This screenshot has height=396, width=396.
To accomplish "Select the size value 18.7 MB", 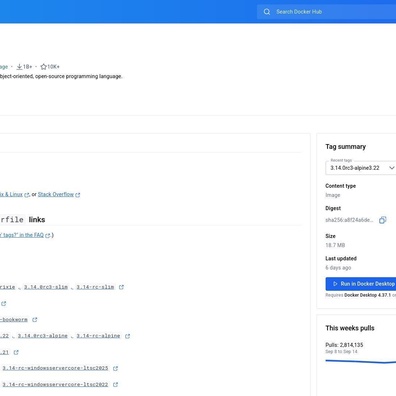I will tap(335, 245).
